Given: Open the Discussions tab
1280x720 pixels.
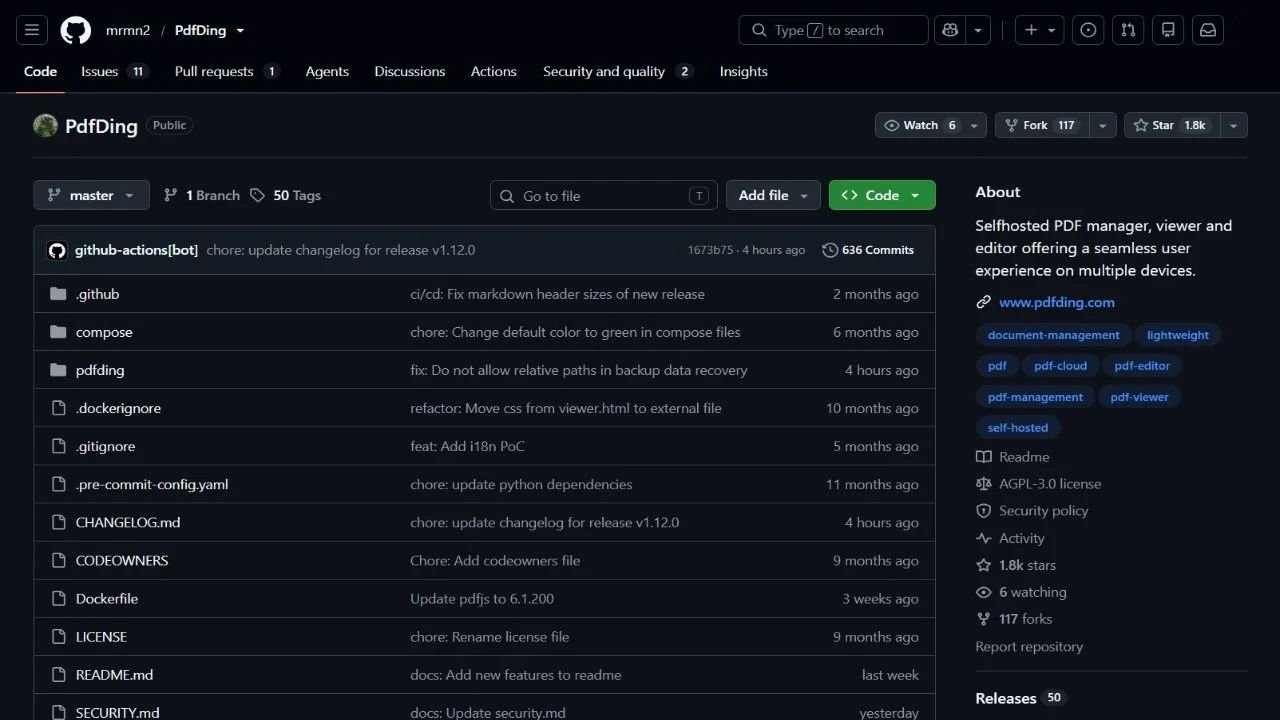Looking at the screenshot, I should pyautogui.click(x=410, y=71).
